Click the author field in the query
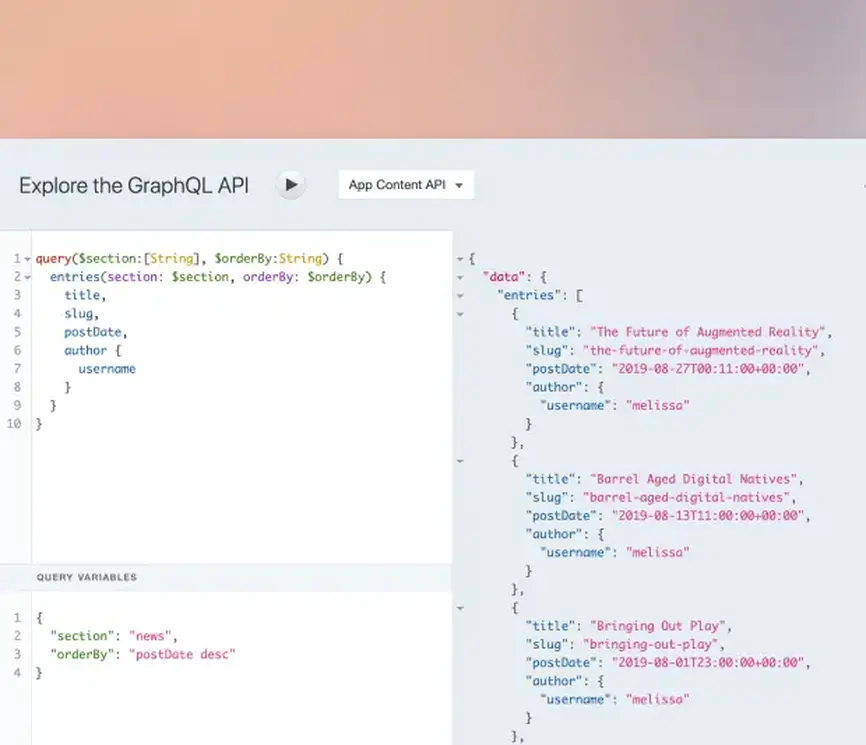This screenshot has height=745, width=866. click(86, 351)
